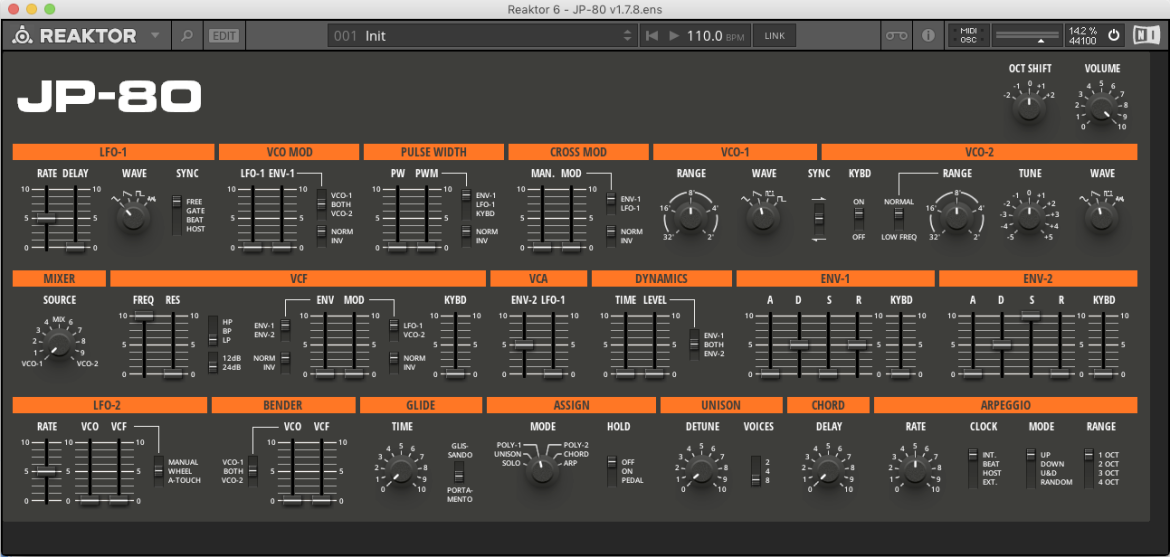The image size is (1170, 557).
Task: Click the LFO-1 RATE slider handle
Action: pos(46,218)
